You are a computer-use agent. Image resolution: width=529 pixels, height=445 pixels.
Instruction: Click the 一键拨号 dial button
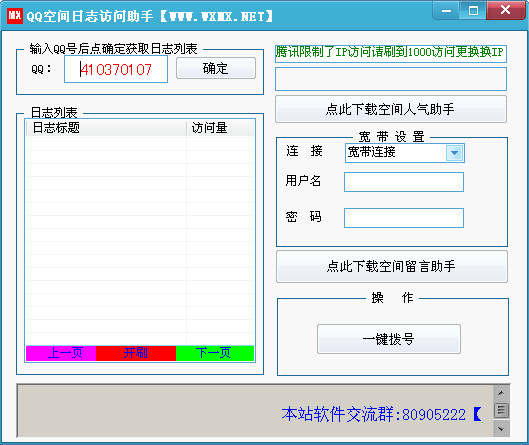click(x=389, y=339)
